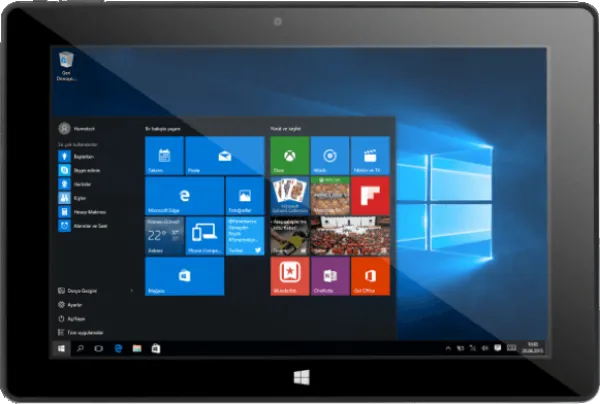Open Hesap Makinesi from most used list
Screen dimensions: 600x404
coord(83,212)
